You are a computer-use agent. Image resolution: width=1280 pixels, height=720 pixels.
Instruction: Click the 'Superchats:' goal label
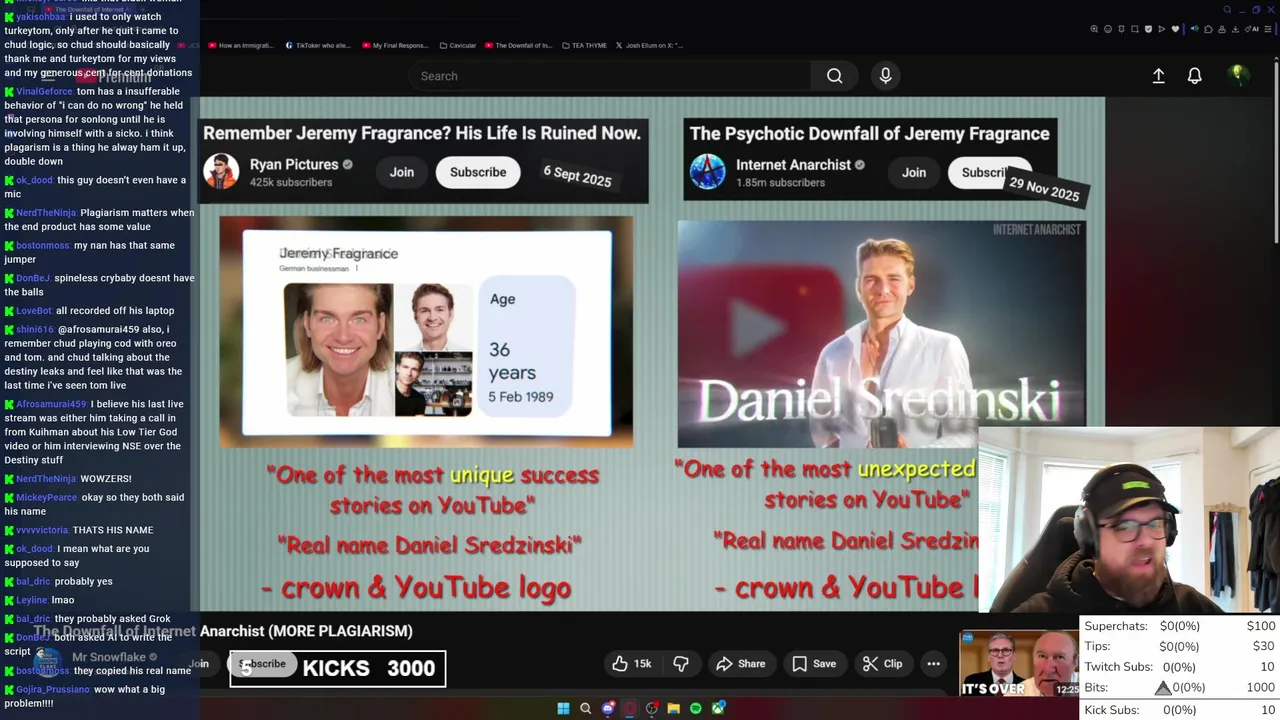1116,626
